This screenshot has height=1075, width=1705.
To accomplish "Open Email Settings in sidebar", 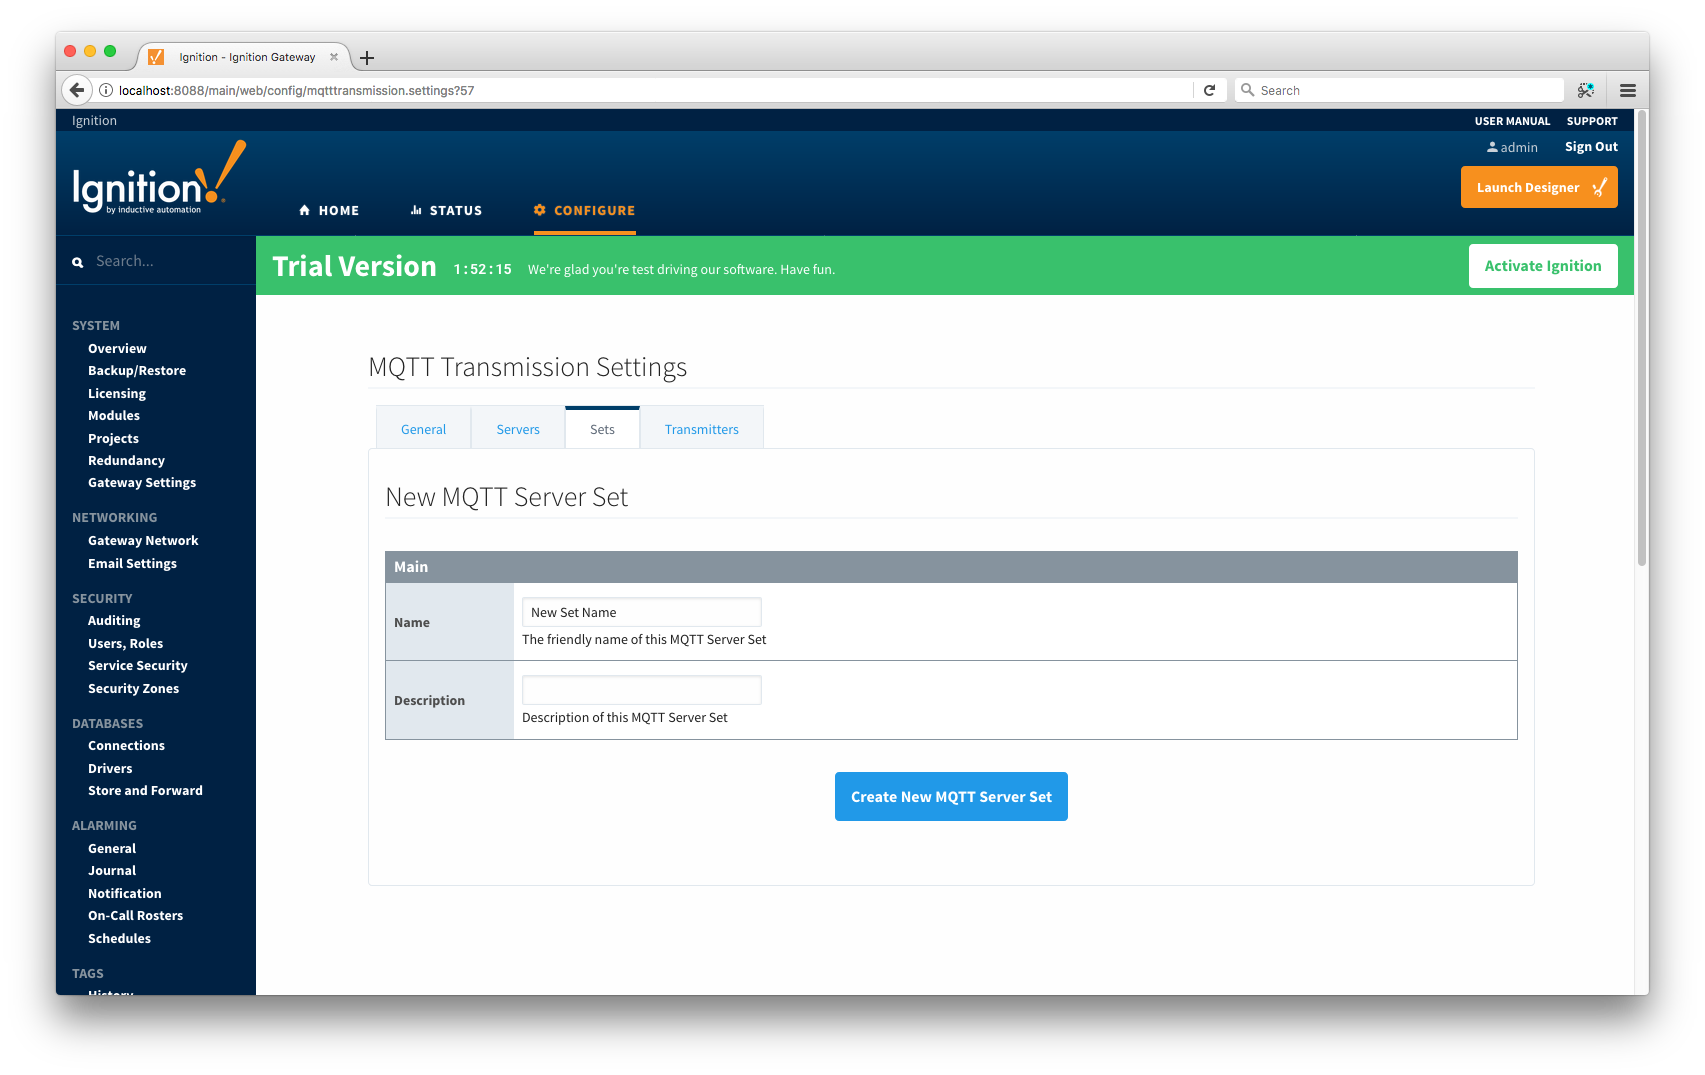I will point(132,563).
